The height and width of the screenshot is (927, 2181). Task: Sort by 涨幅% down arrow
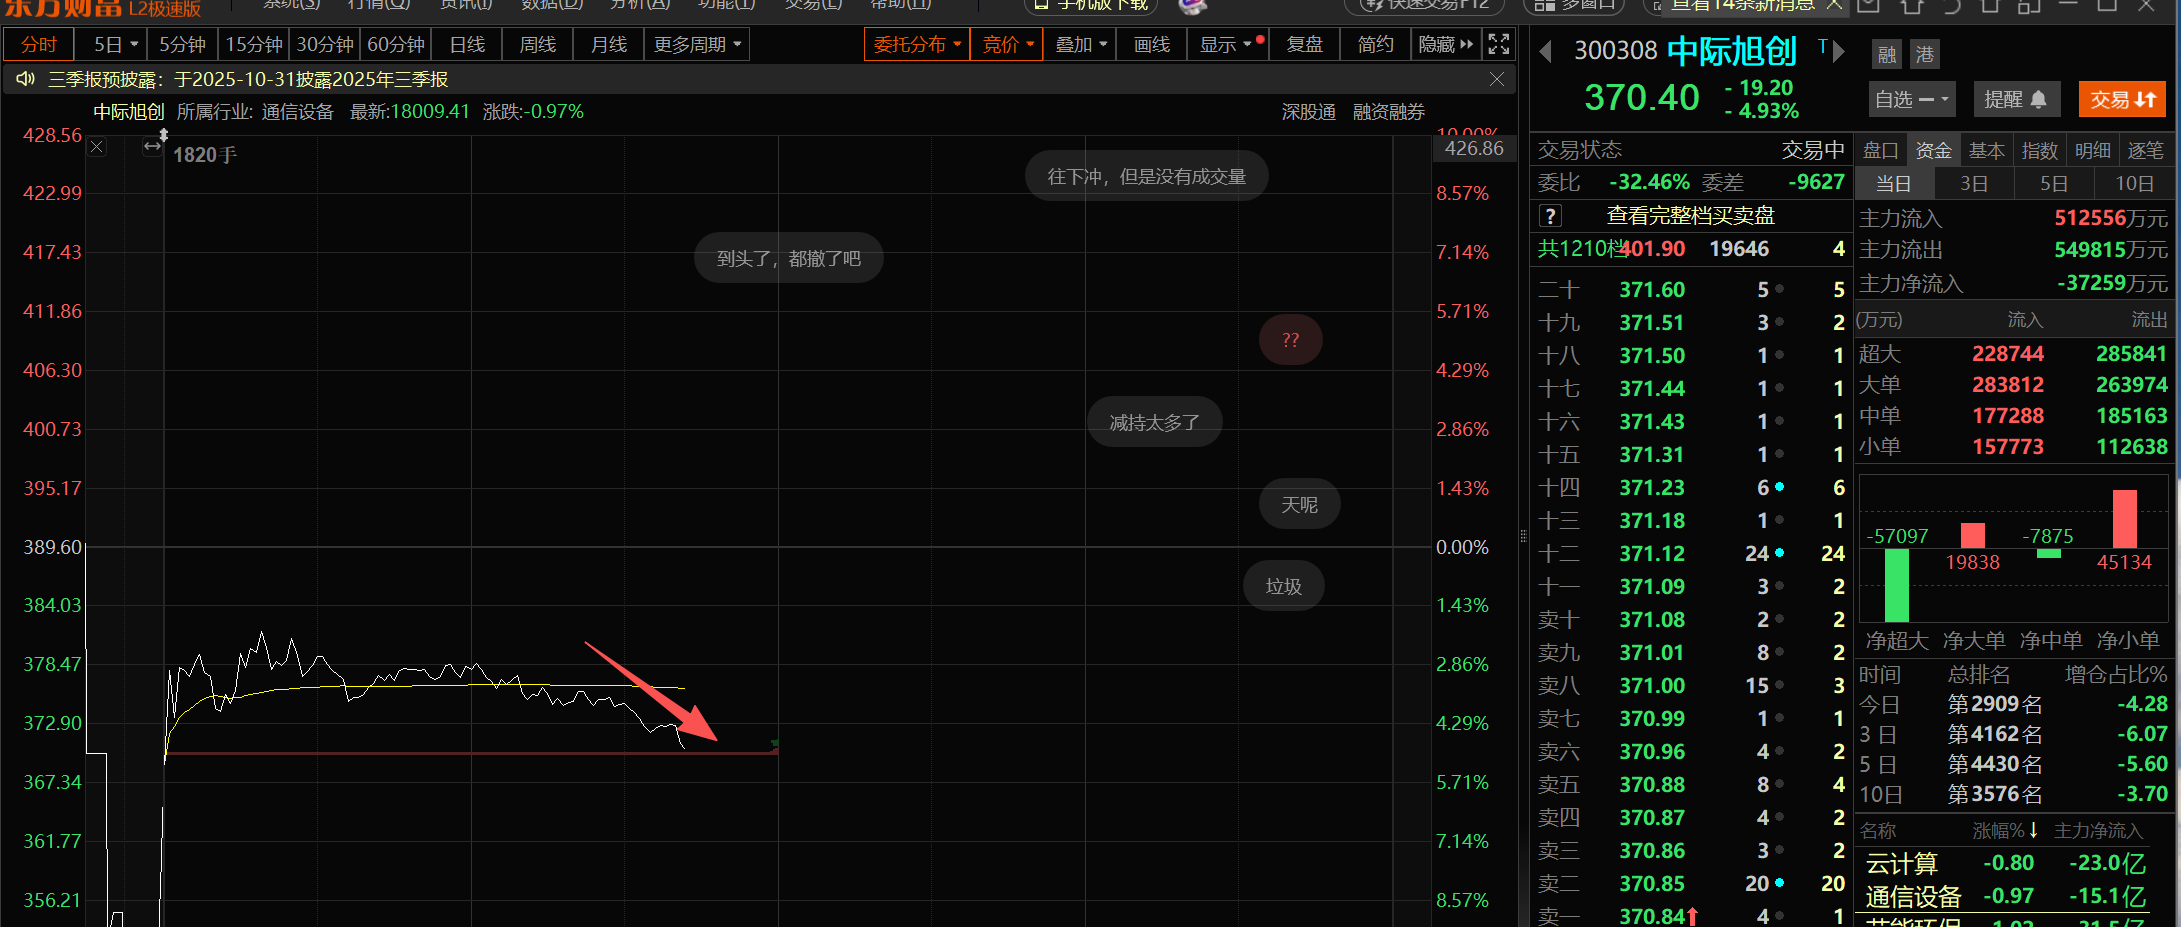(x=2033, y=830)
